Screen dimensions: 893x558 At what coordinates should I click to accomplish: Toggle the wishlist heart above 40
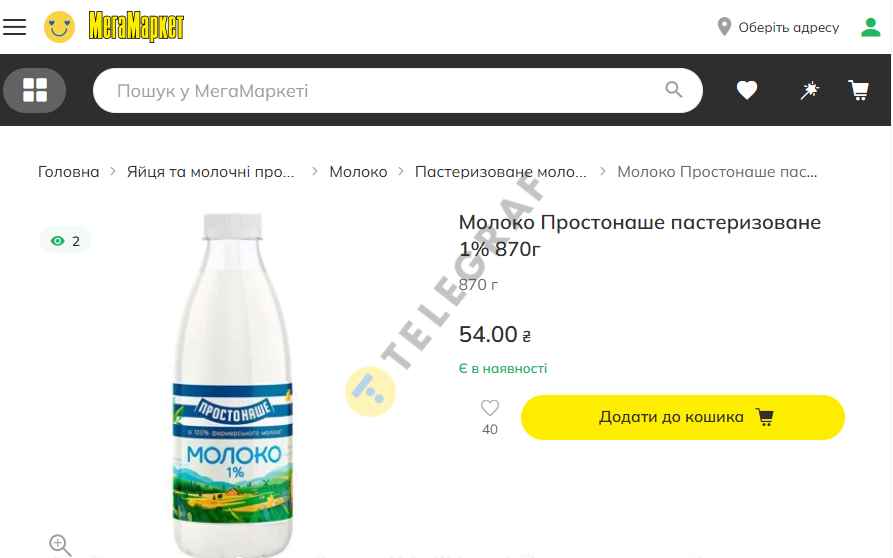[x=490, y=408]
